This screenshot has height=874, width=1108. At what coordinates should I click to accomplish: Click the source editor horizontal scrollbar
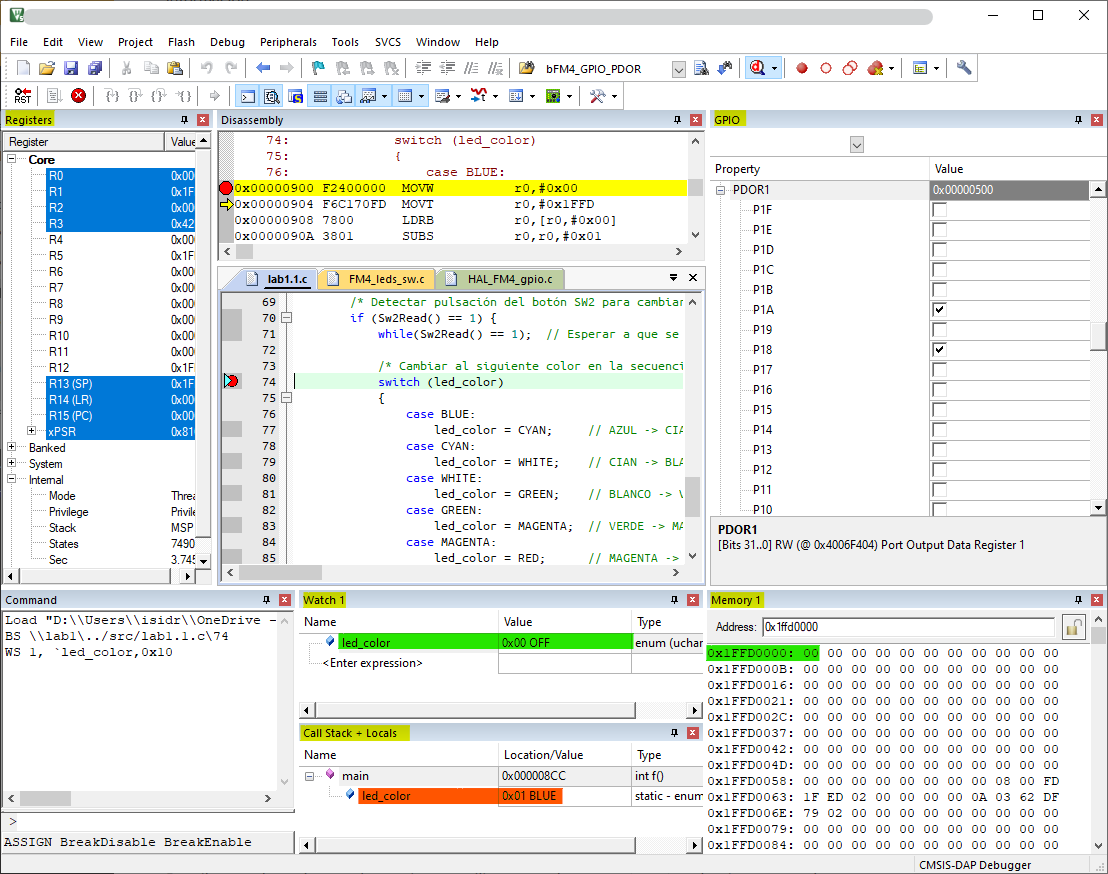point(450,573)
